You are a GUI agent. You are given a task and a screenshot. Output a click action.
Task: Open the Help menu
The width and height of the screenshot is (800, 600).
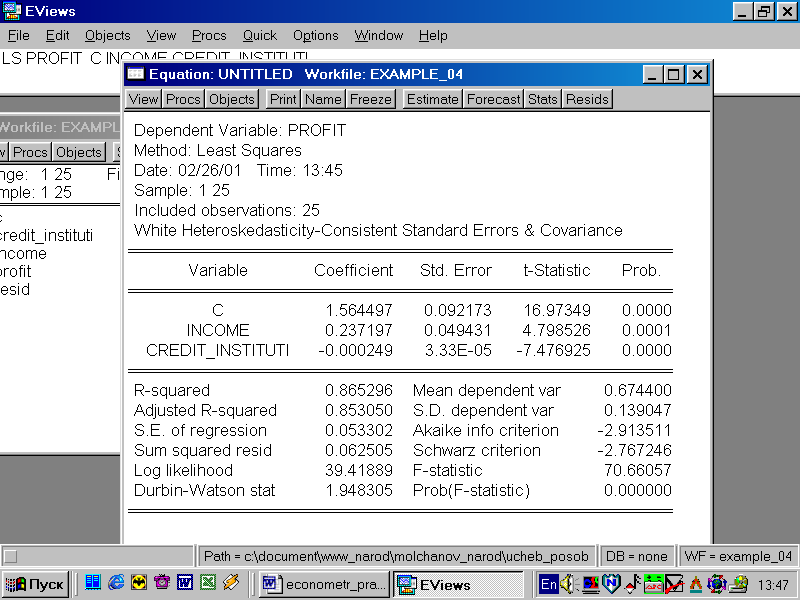click(433, 36)
